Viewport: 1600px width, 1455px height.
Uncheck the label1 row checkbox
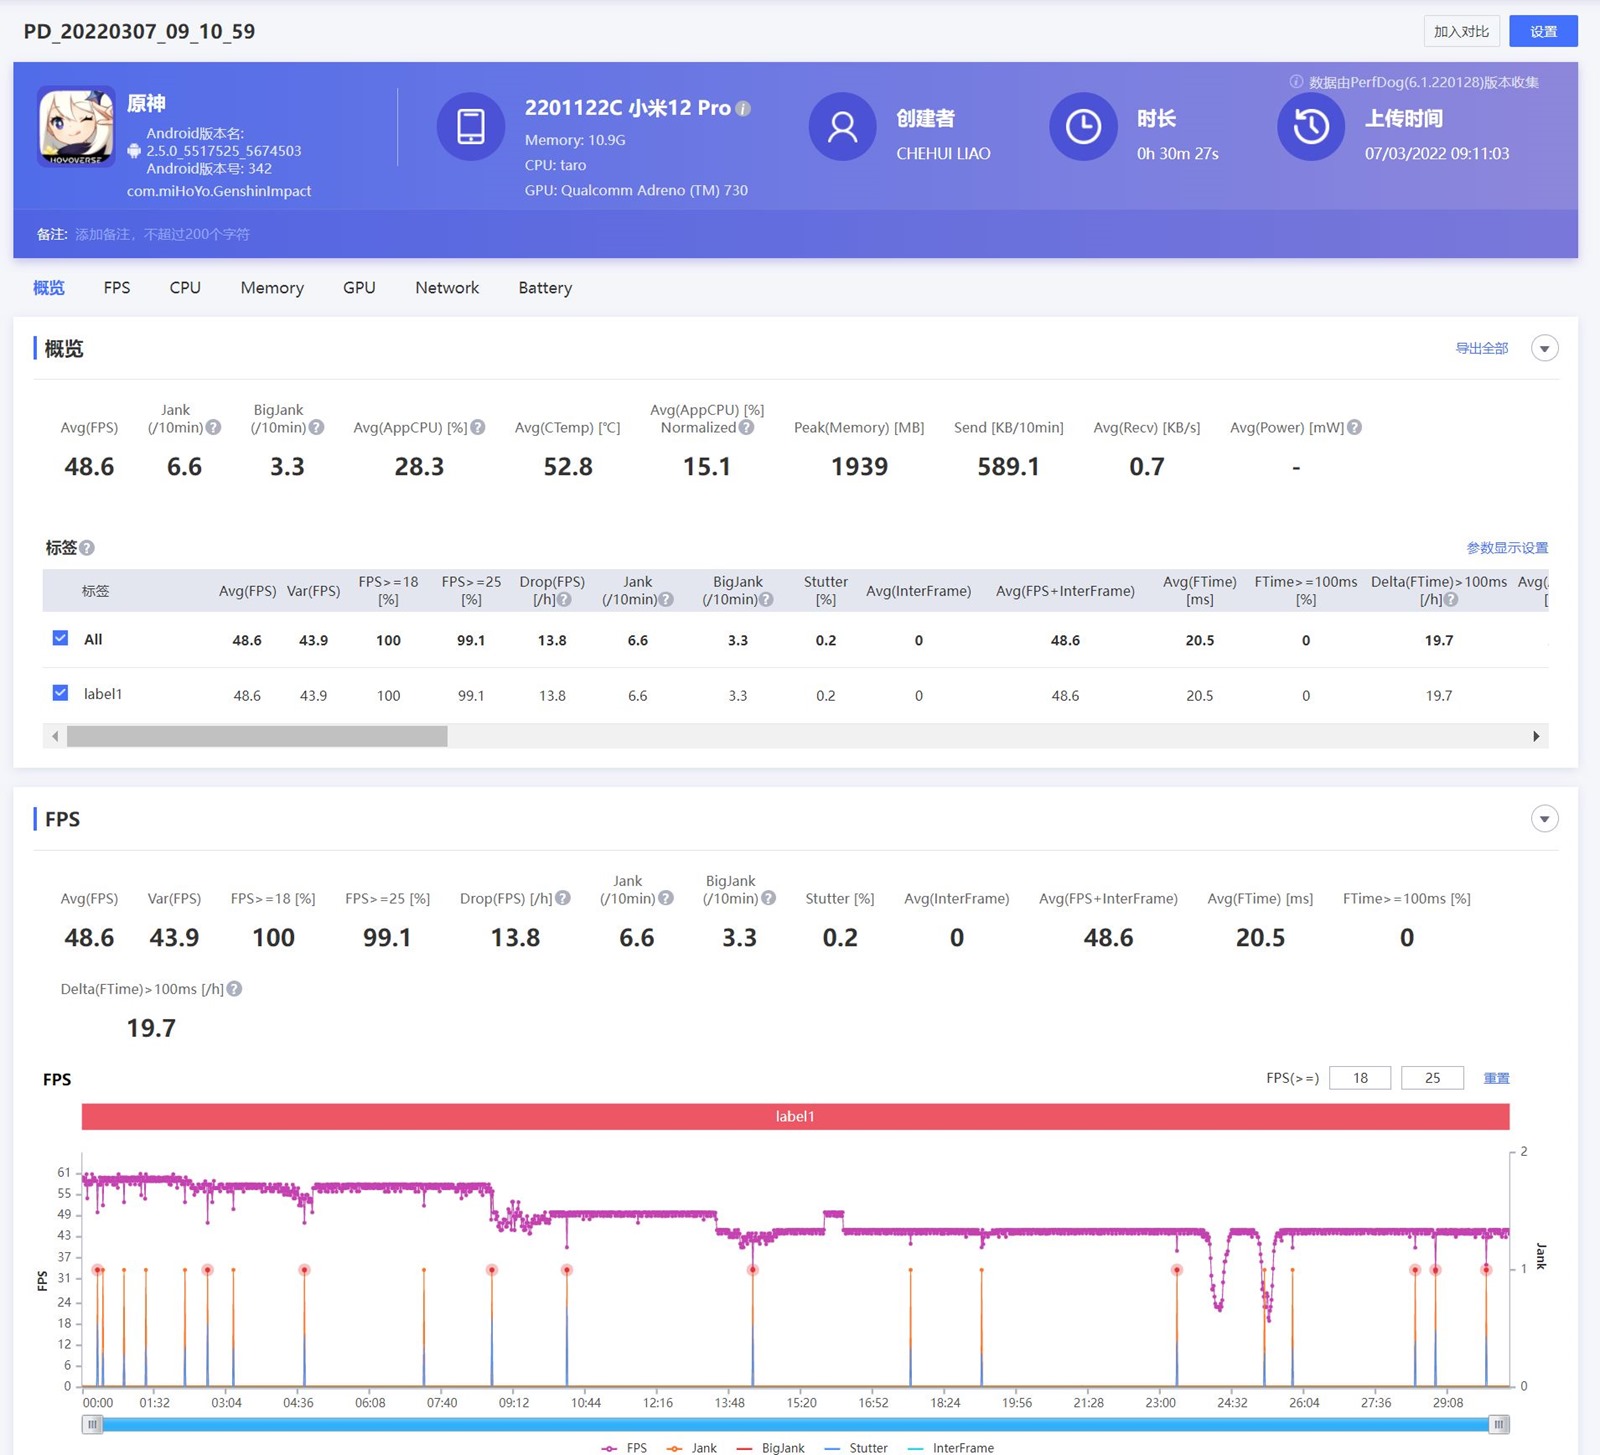click(61, 693)
